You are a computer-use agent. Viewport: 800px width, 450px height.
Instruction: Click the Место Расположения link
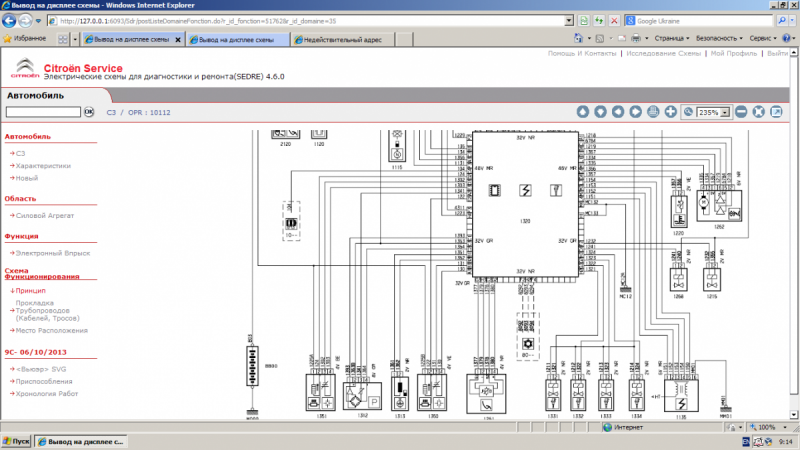(52, 330)
